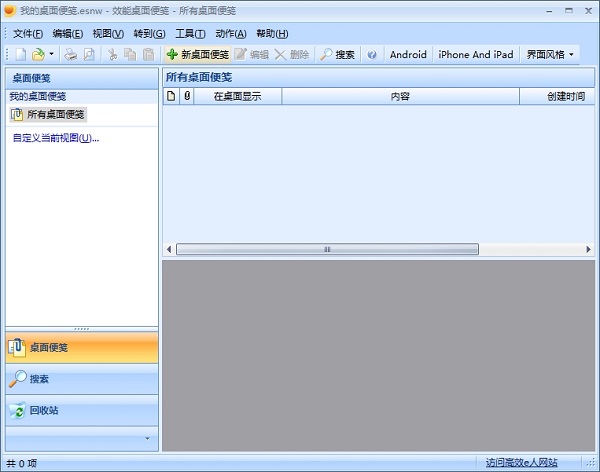Open the 界面风格 style dropdown
This screenshot has width=600, height=472.
550,54
